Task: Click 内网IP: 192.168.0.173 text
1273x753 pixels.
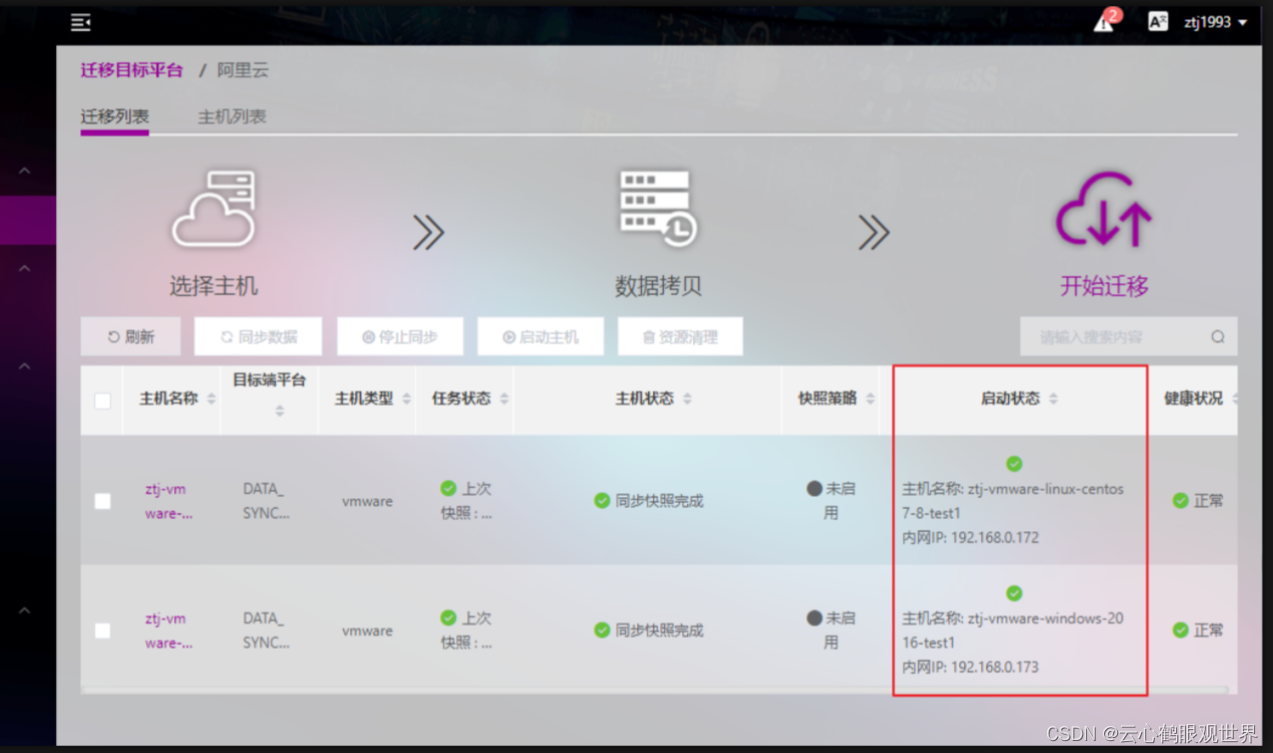Action: coord(970,667)
